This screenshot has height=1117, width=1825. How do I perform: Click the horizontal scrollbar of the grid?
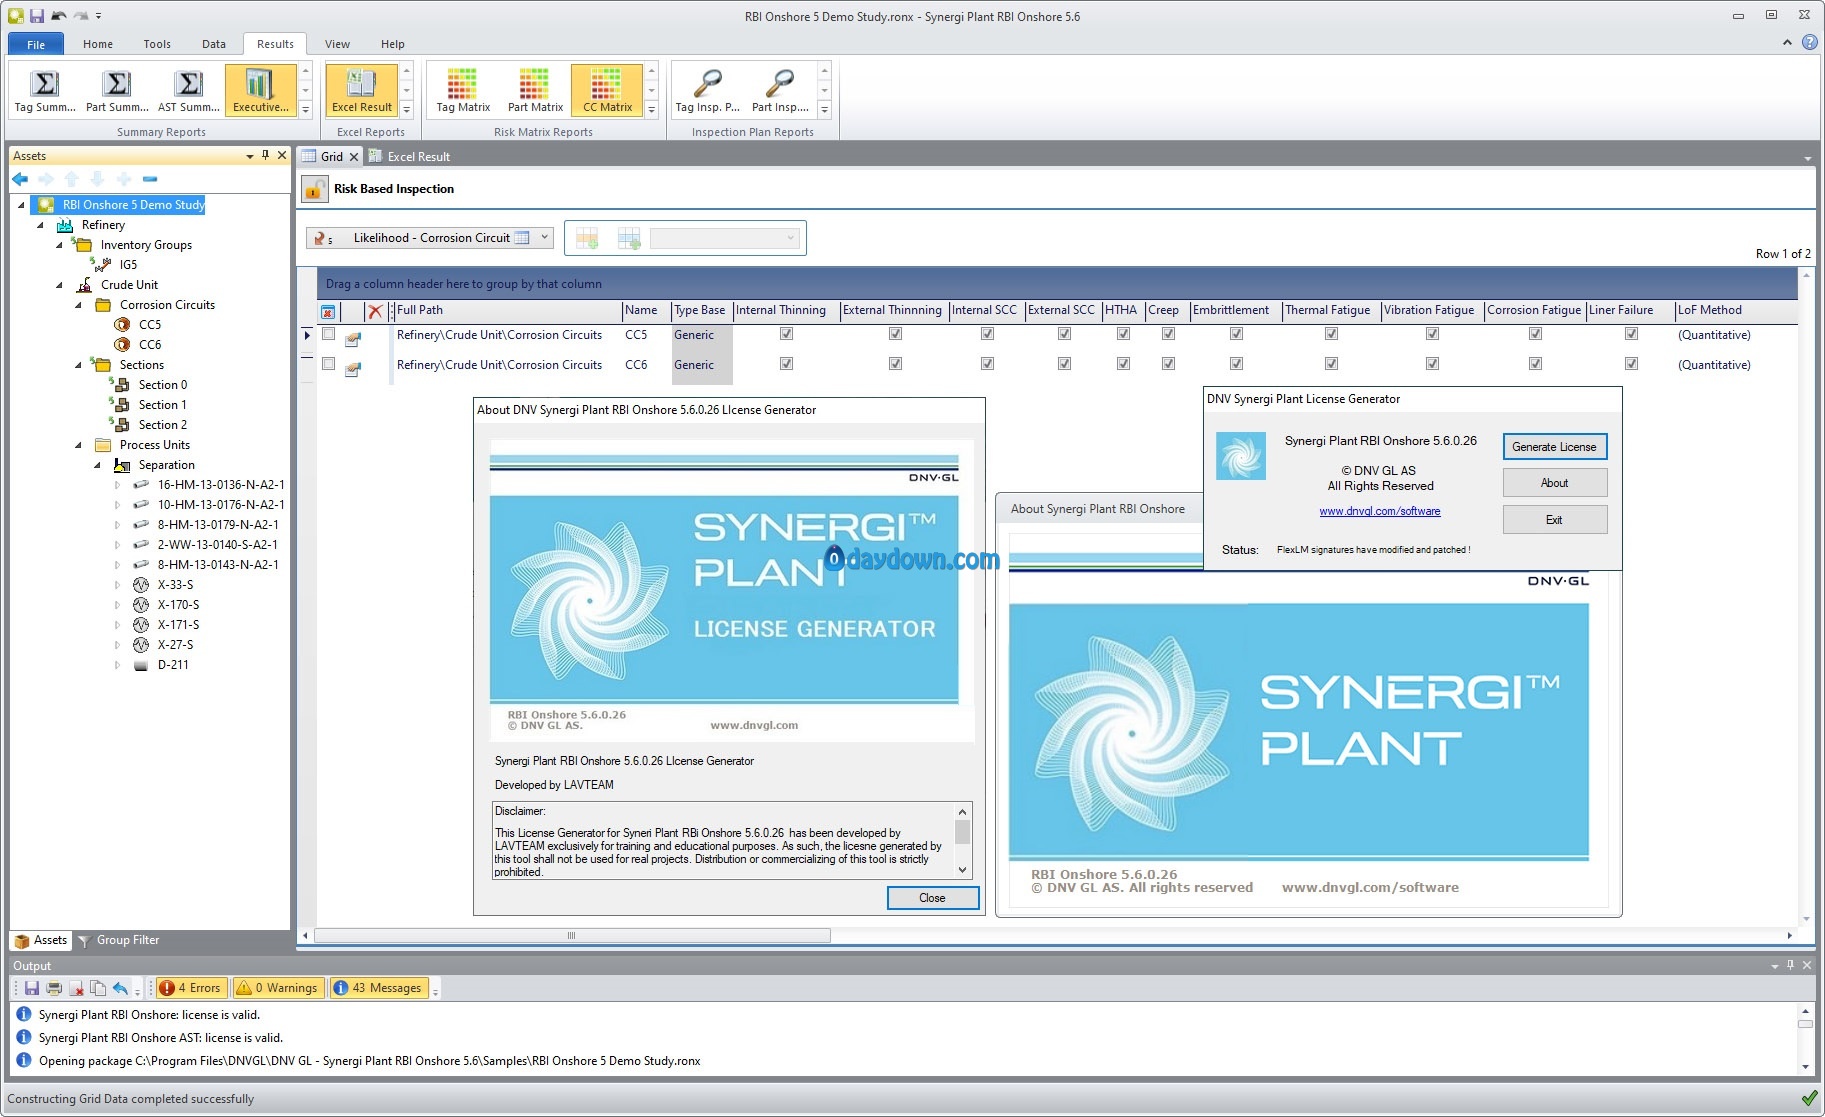[x=572, y=936]
